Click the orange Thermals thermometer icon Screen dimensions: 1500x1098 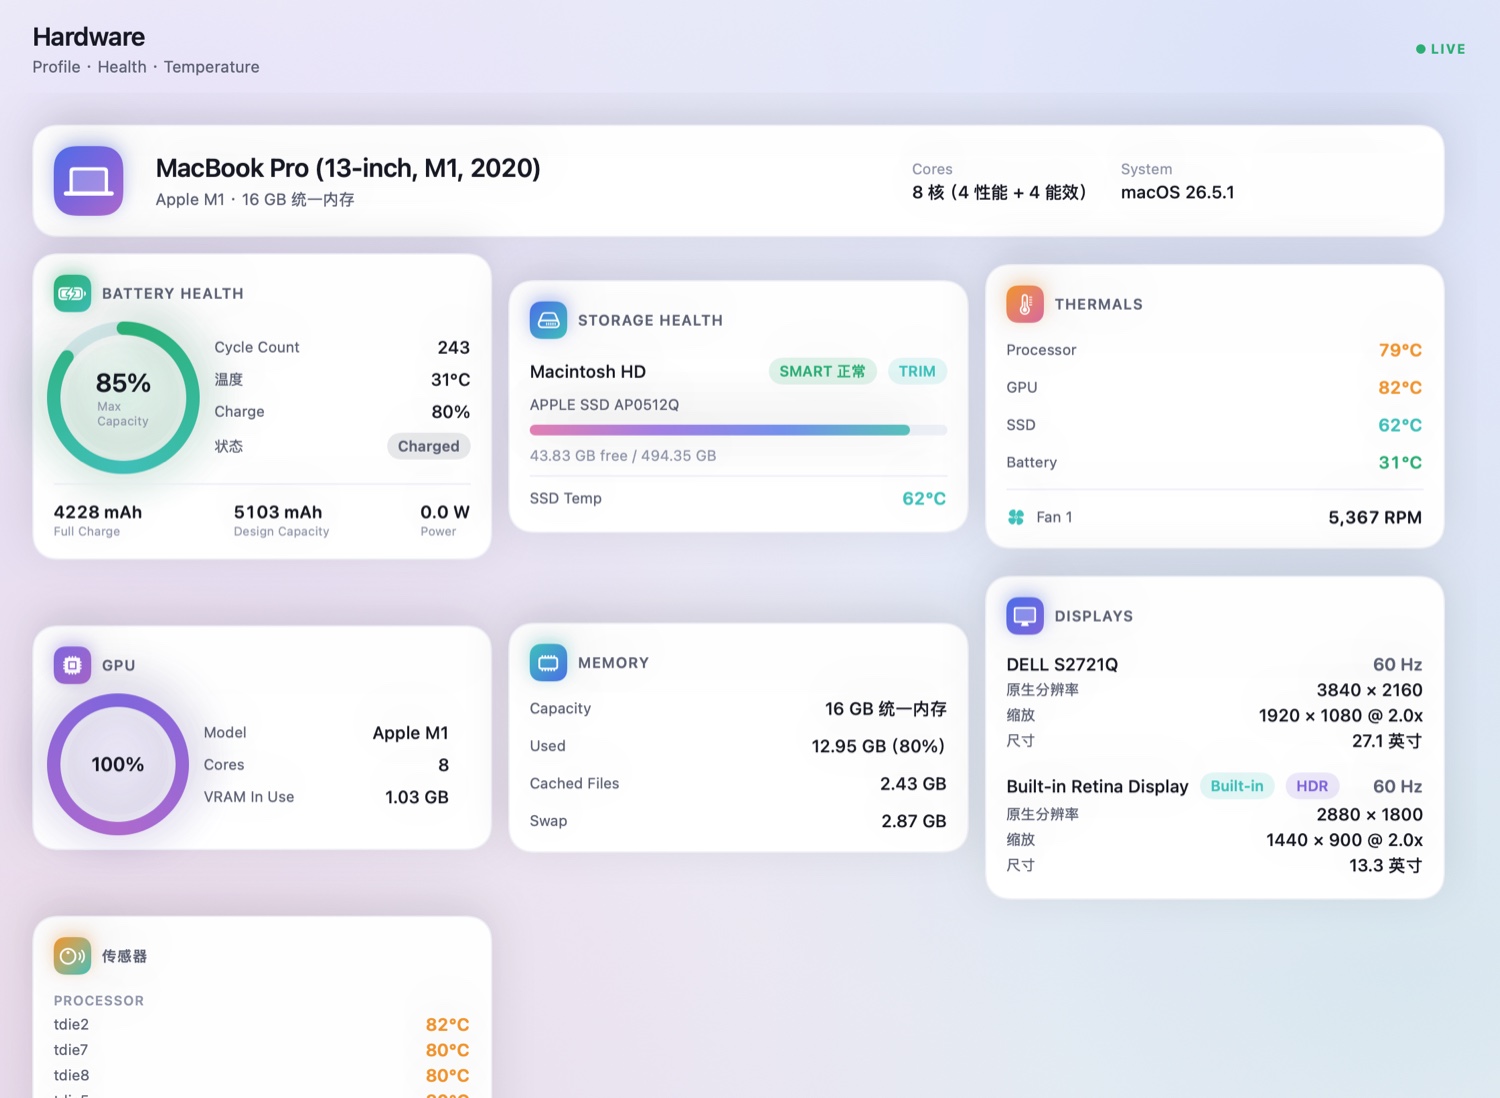pyautogui.click(x=1025, y=304)
